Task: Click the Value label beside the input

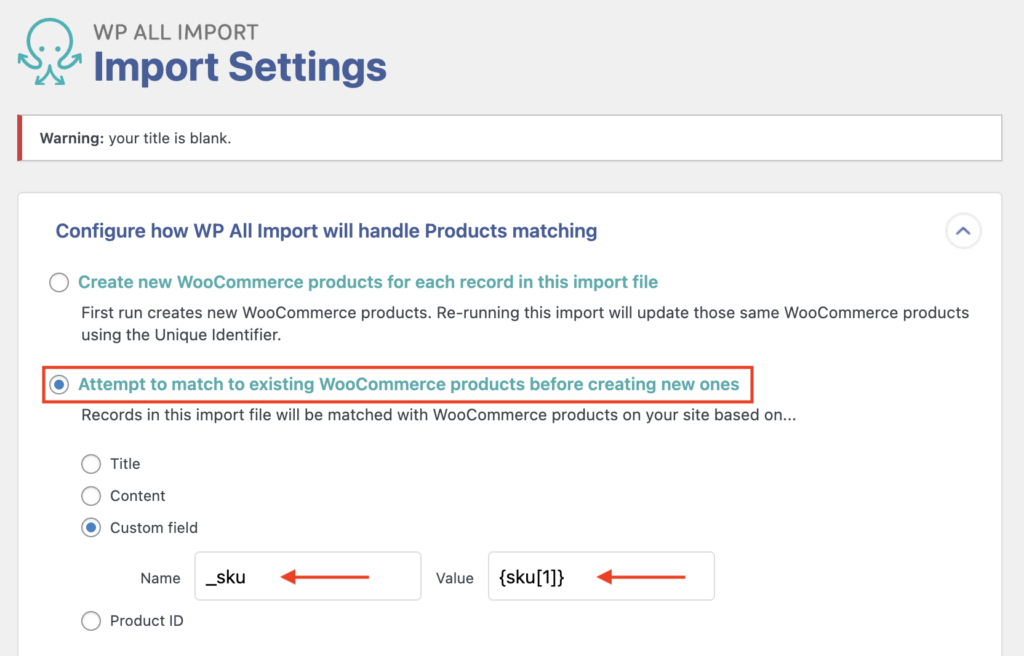Action: pos(455,578)
